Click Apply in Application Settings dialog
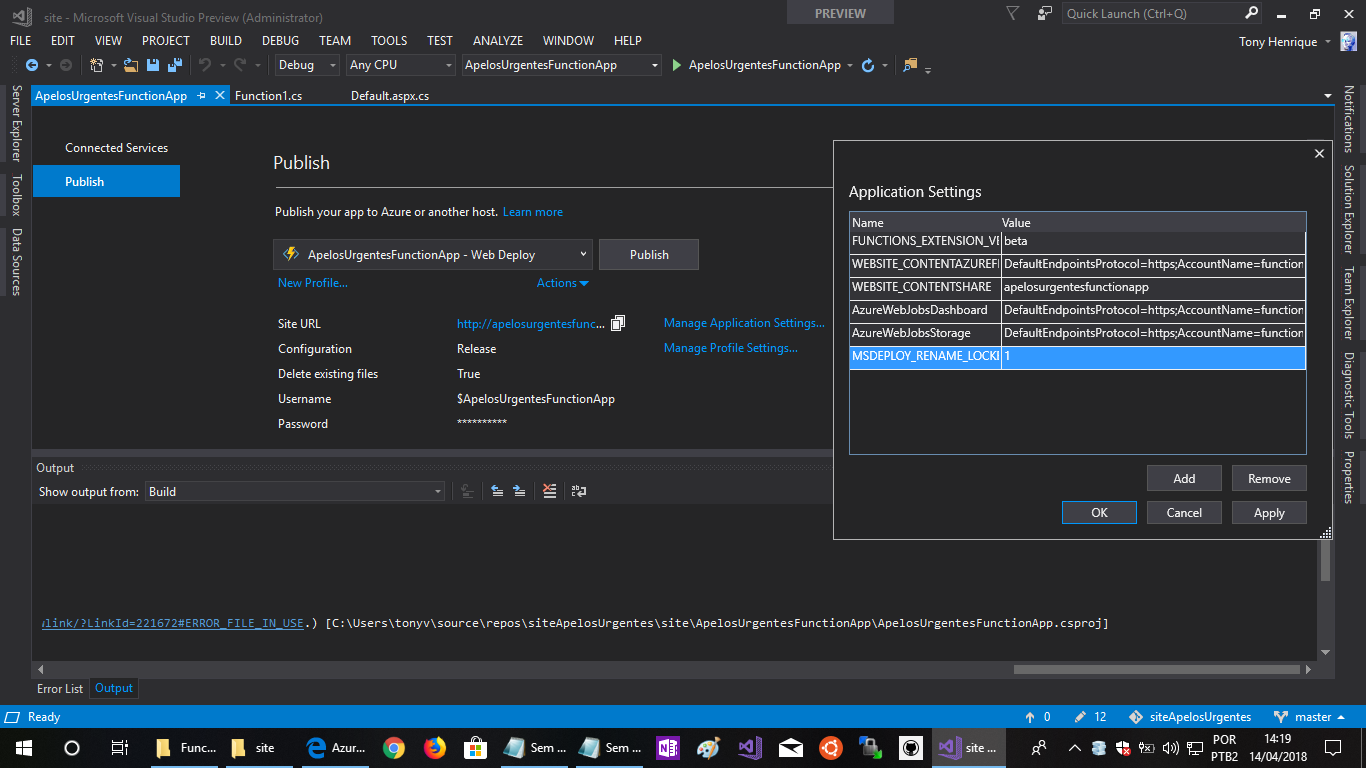This screenshot has height=768, width=1366. [x=1269, y=512]
